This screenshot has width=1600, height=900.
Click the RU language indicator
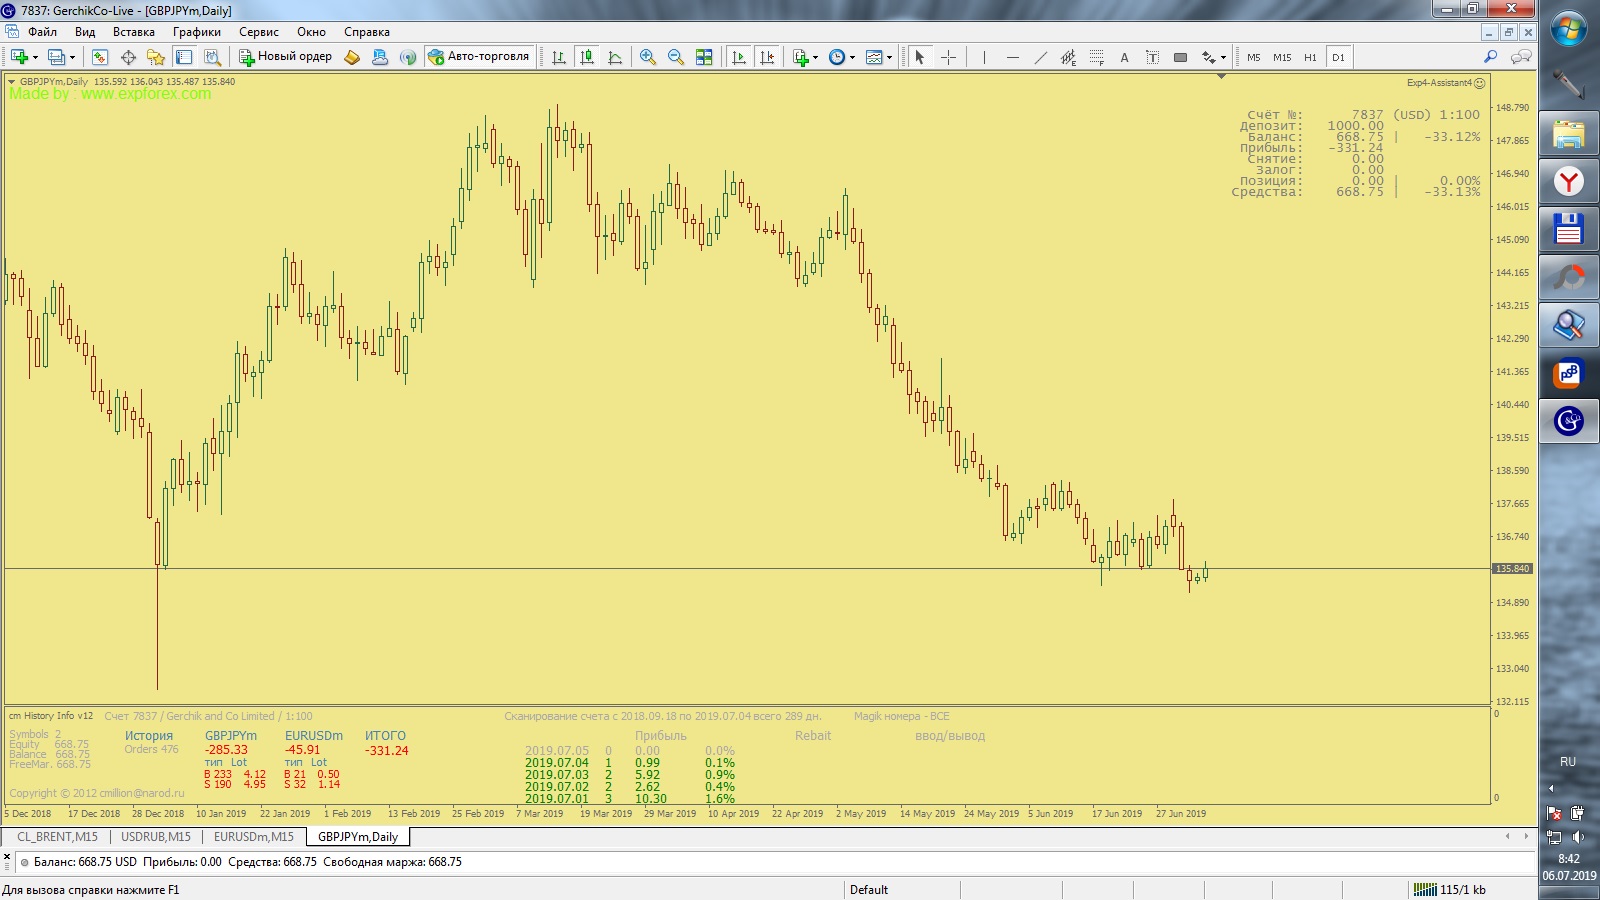coord(1568,762)
